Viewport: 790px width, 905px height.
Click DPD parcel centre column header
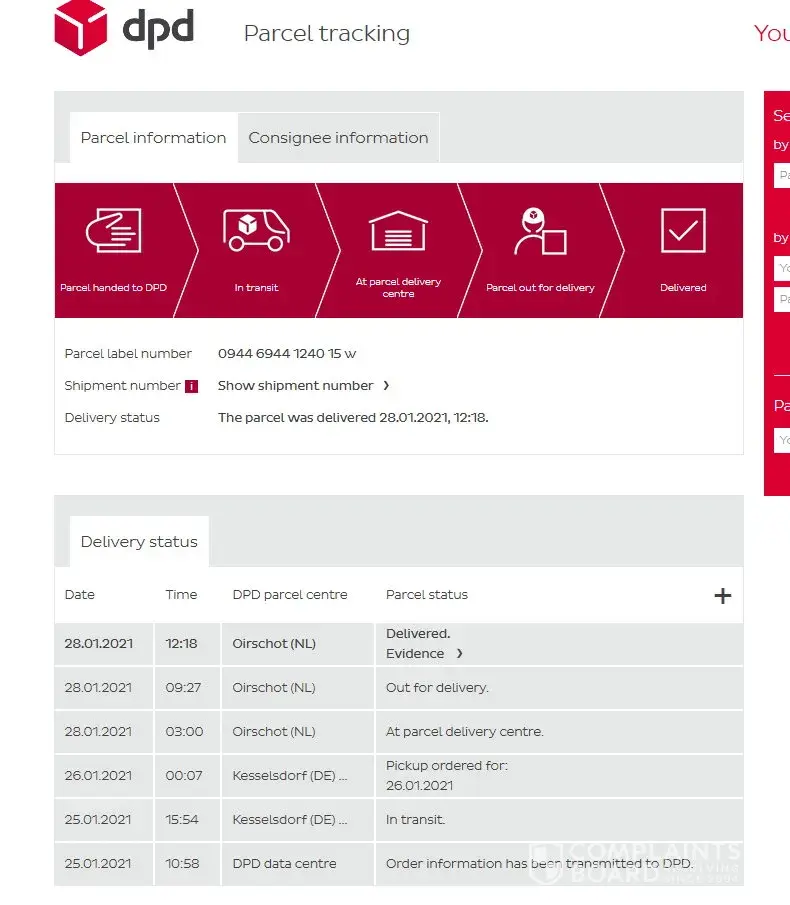click(x=290, y=594)
